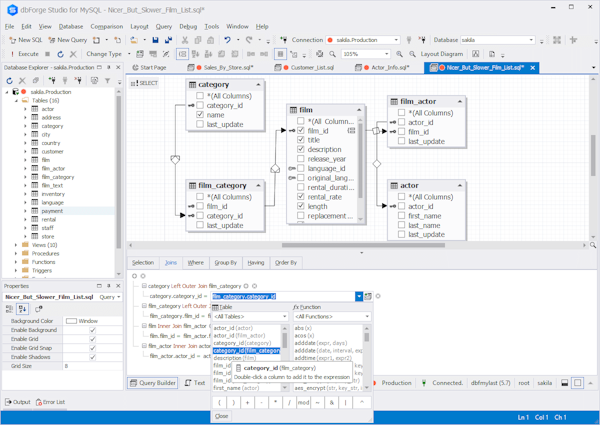Click the Background Color swatch

(71, 321)
